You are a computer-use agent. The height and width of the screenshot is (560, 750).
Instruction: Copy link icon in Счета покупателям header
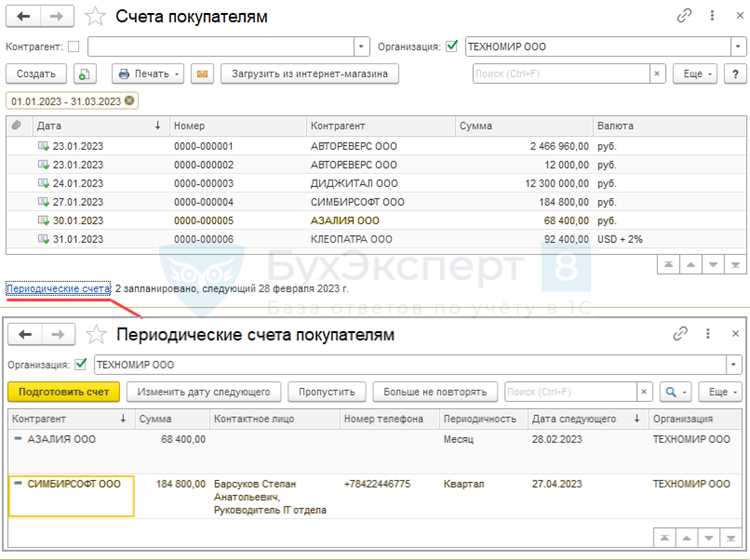(x=684, y=16)
